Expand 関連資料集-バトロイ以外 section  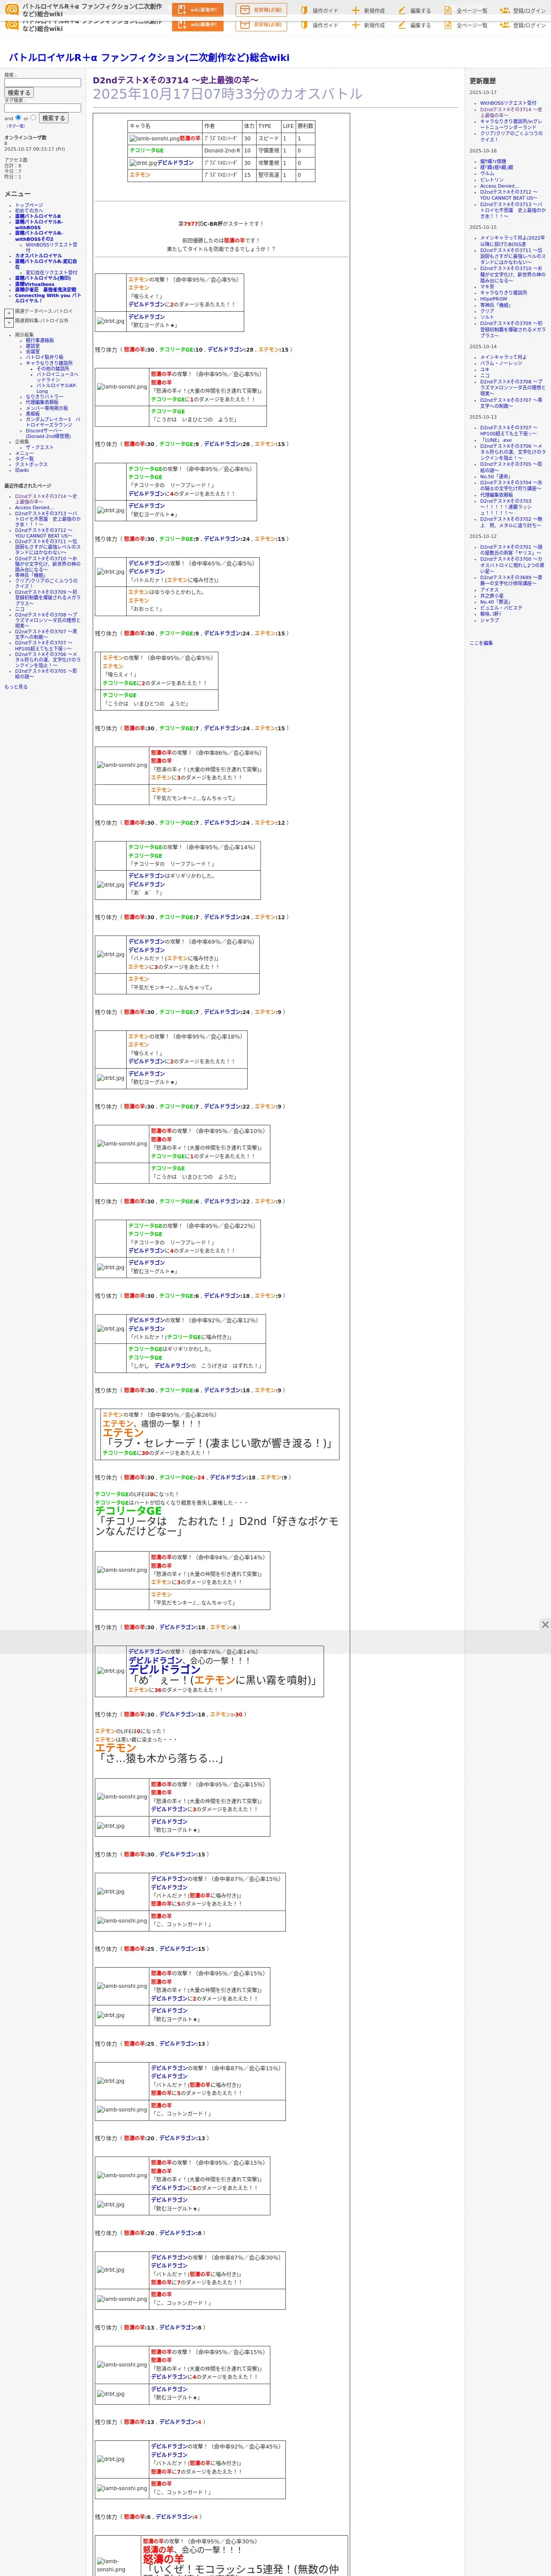click(x=9, y=323)
